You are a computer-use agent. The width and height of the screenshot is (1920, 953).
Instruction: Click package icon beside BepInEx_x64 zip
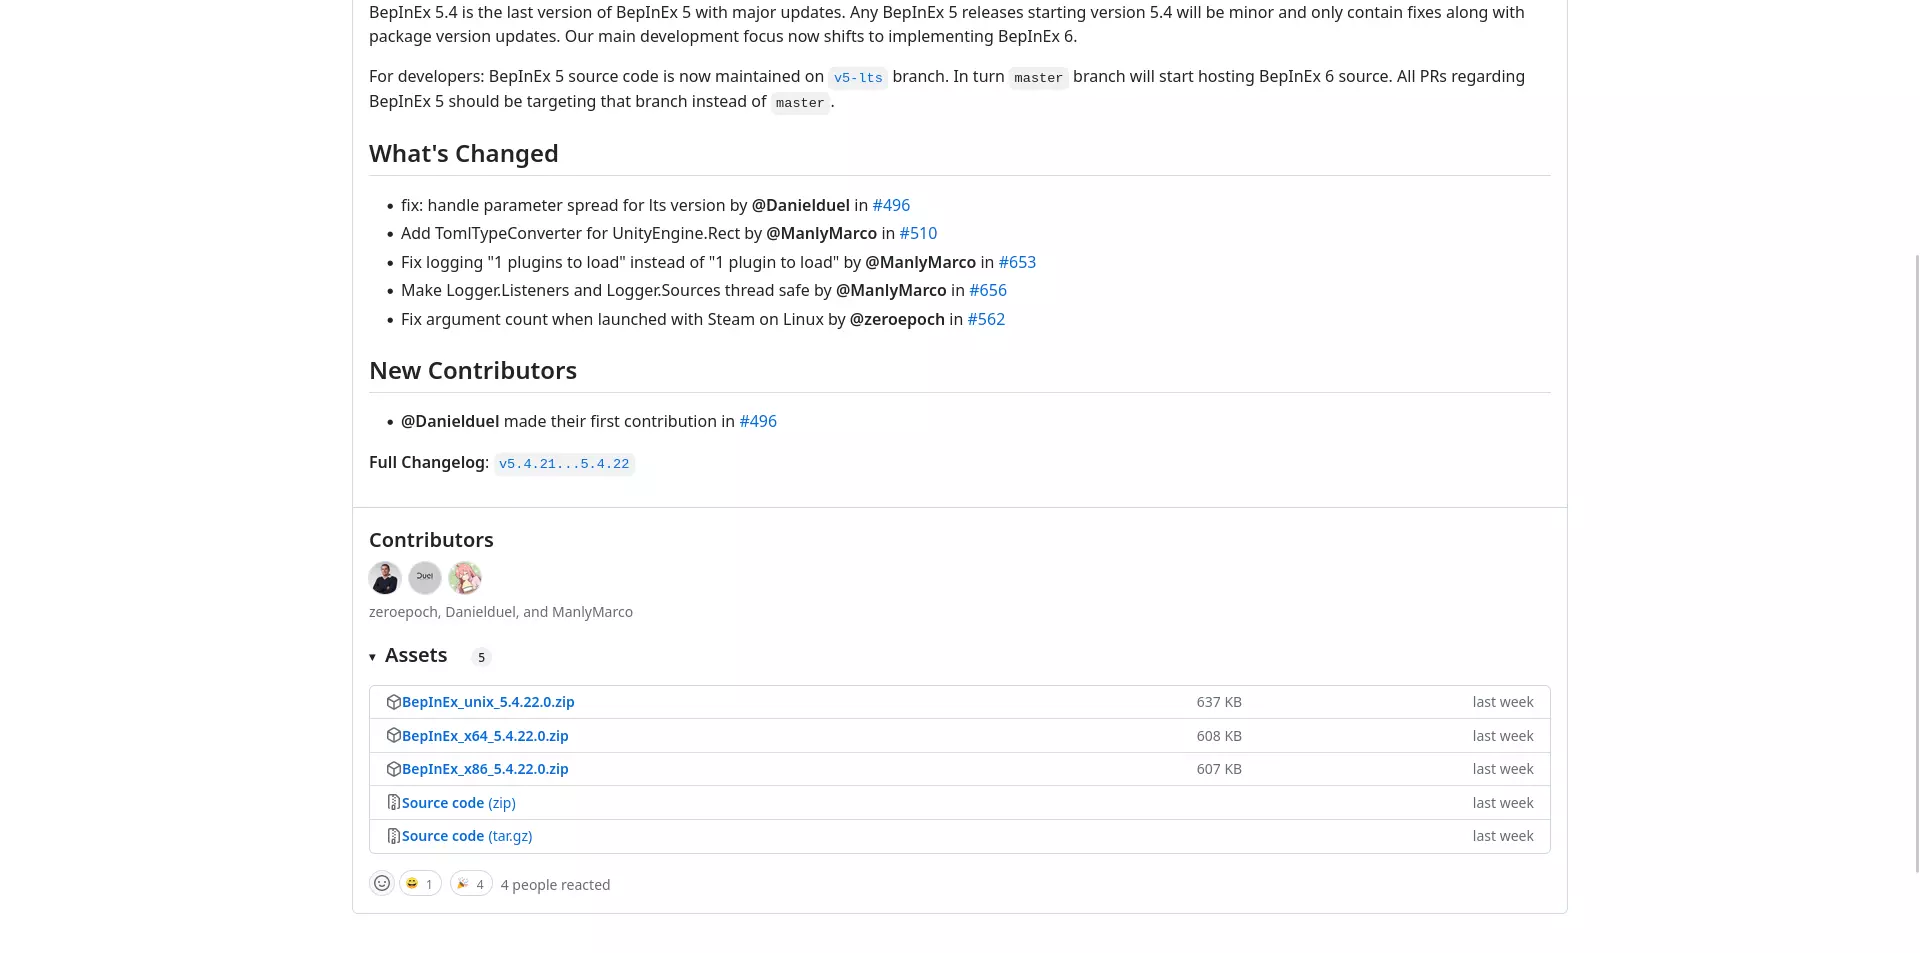(394, 736)
